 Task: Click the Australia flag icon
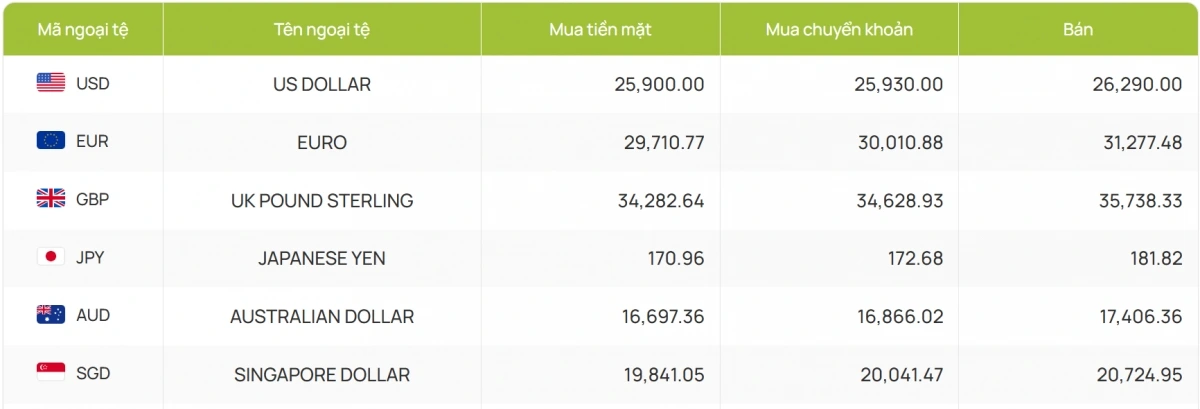51,315
